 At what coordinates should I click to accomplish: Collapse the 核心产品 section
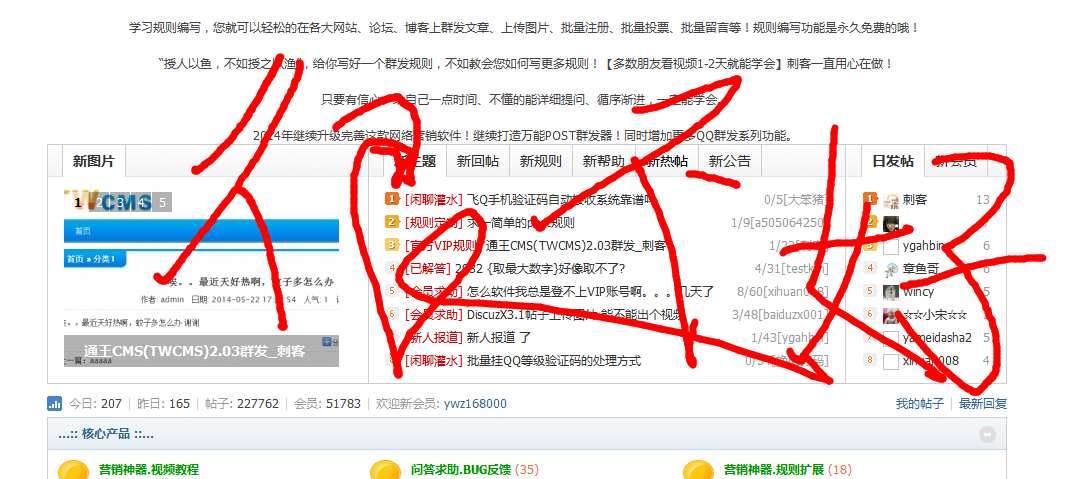(988, 434)
